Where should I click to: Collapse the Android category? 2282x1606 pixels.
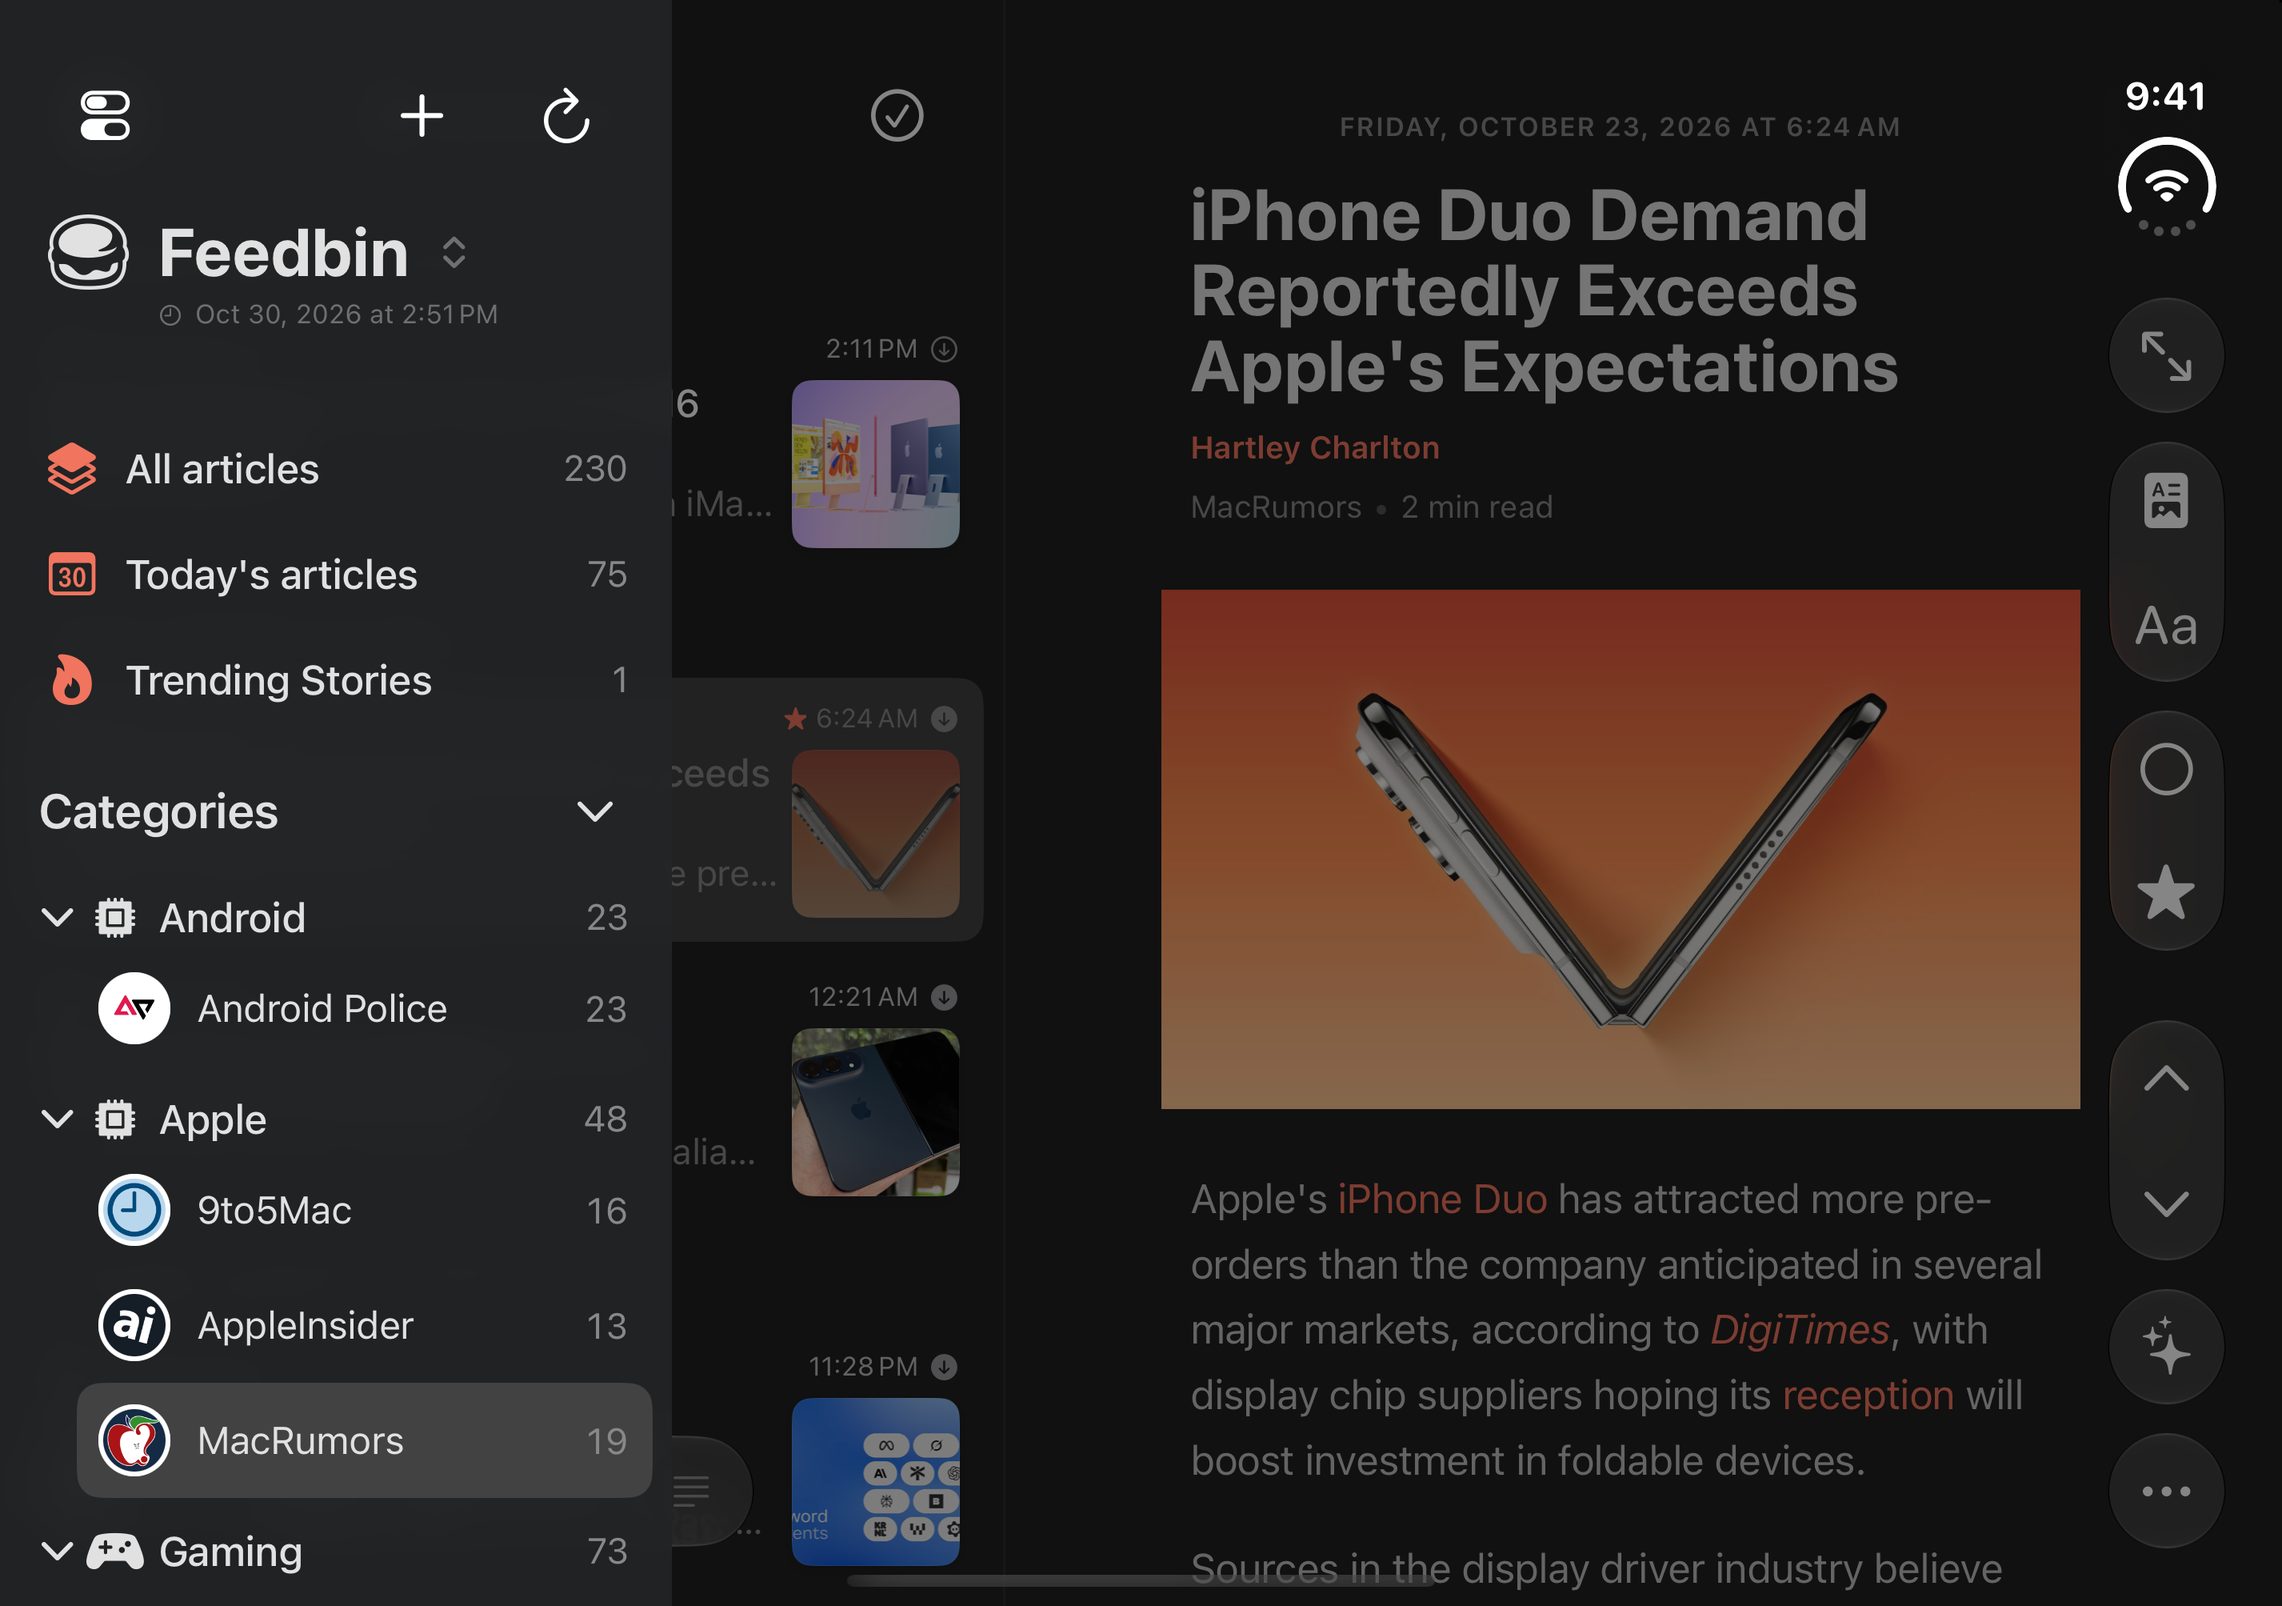[58, 917]
